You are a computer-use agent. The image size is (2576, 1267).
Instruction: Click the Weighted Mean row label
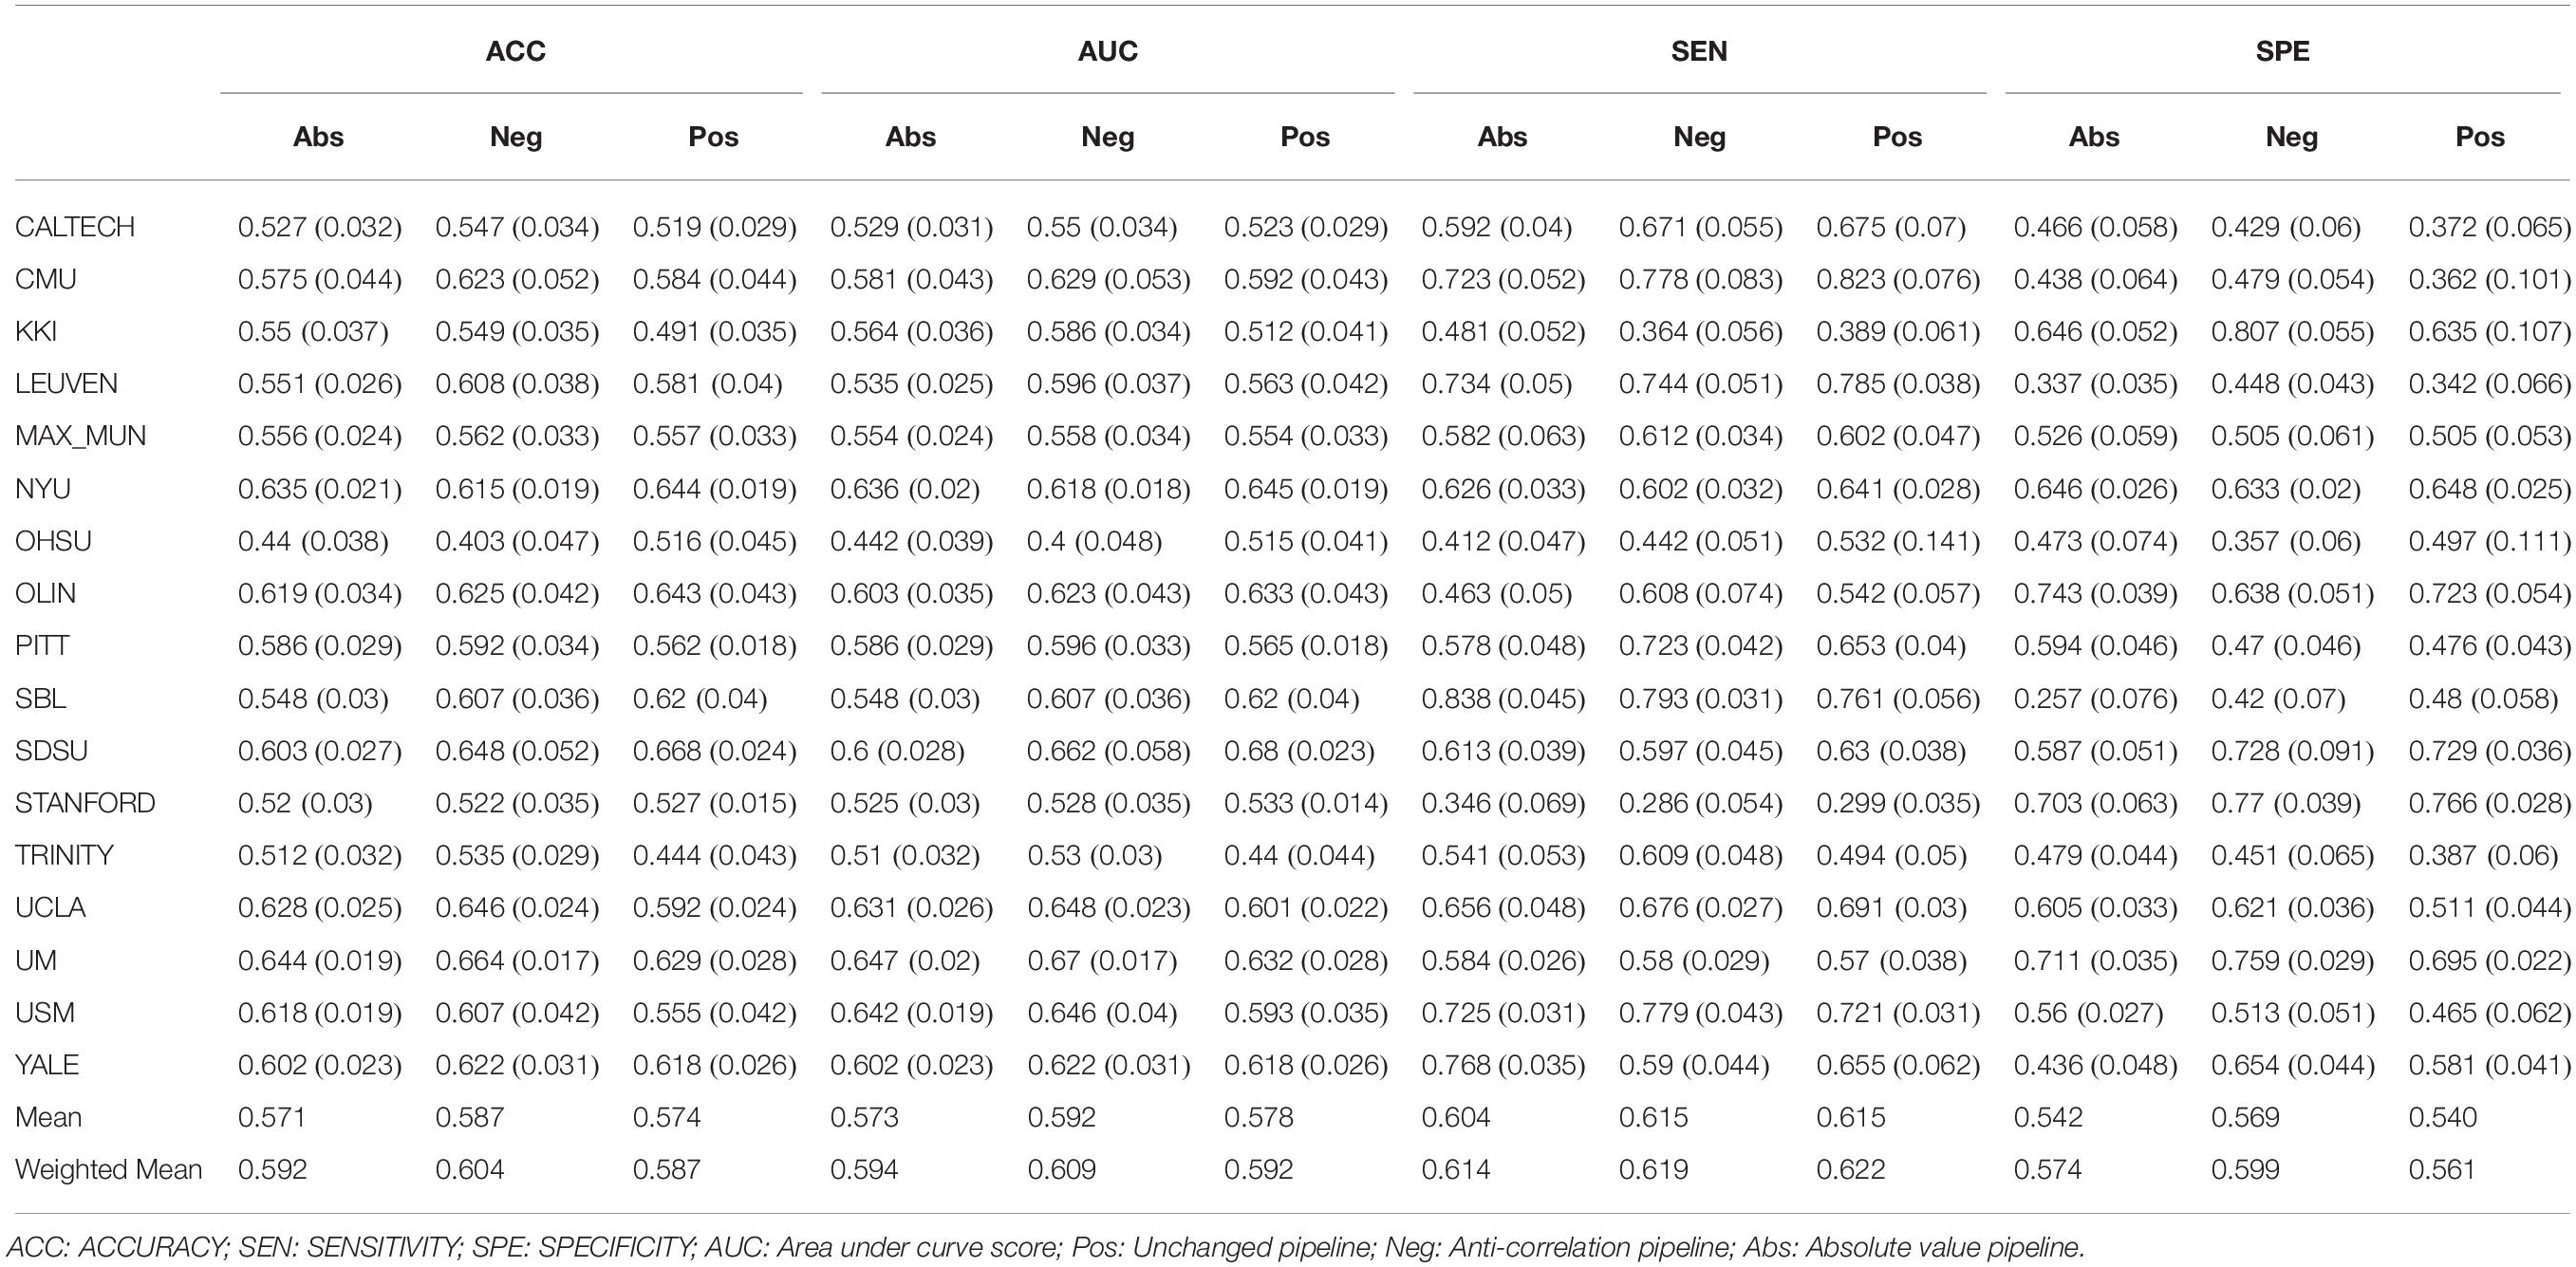click(109, 1169)
